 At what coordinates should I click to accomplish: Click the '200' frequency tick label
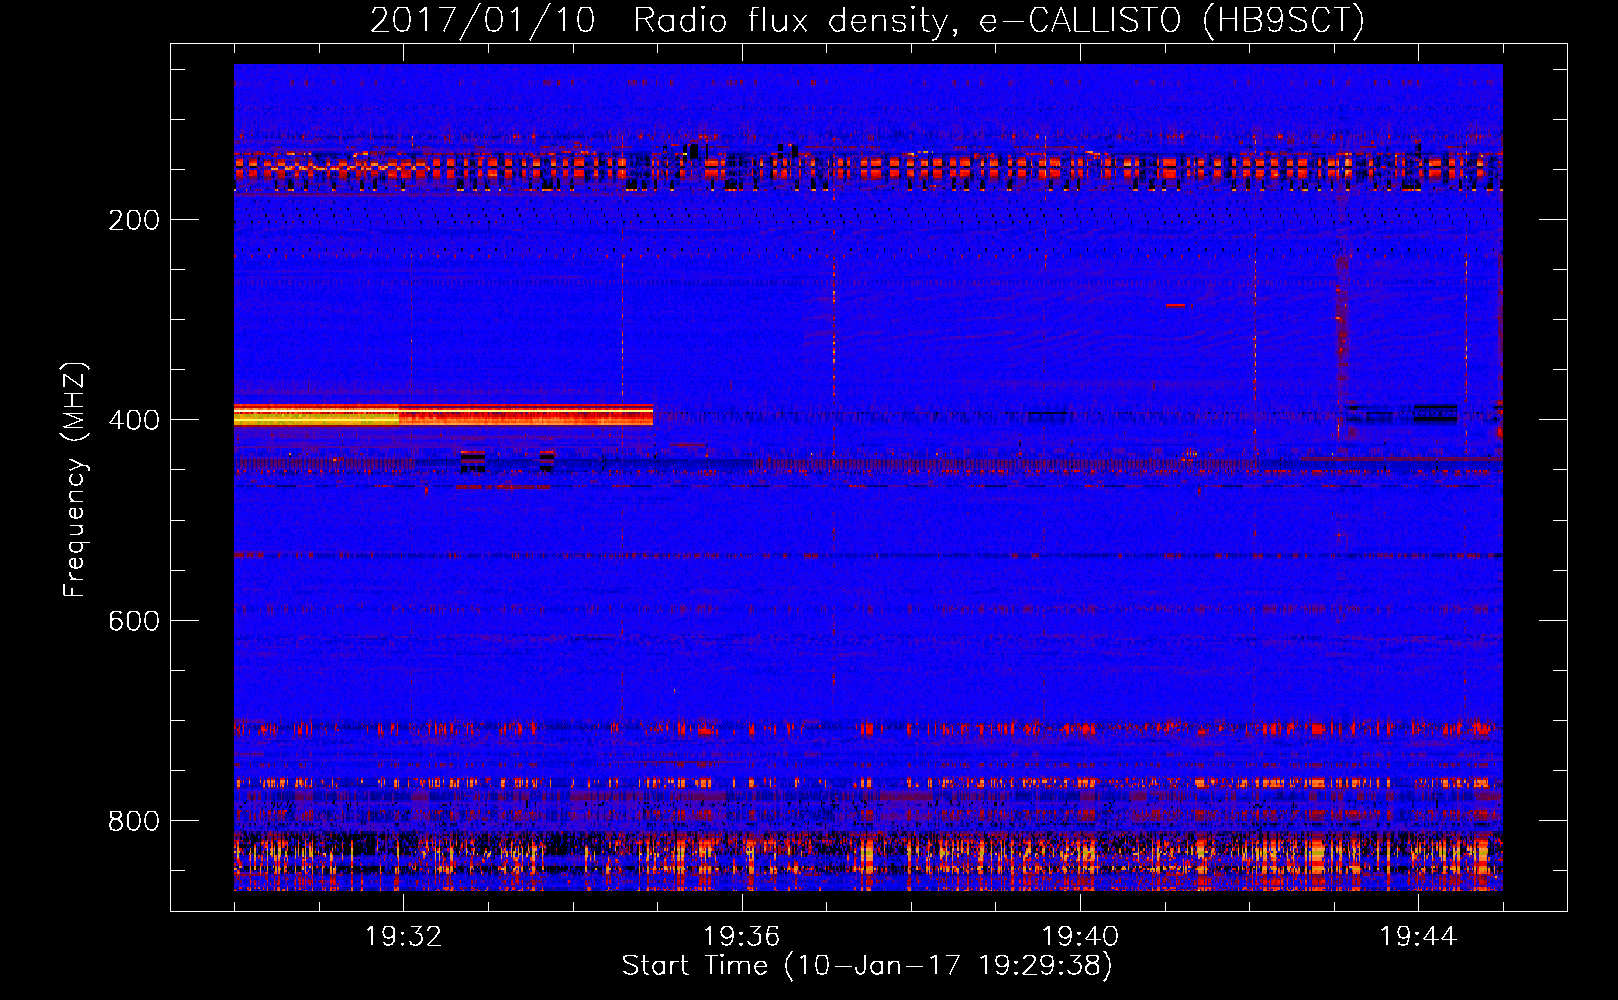pos(134,220)
